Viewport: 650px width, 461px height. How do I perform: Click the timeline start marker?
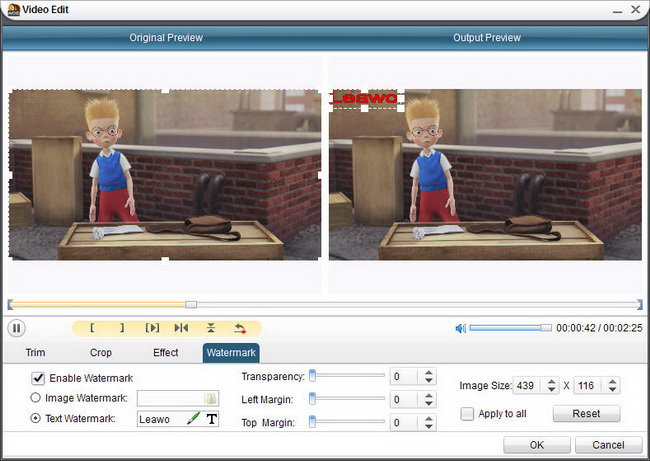click(x=10, y=305)
